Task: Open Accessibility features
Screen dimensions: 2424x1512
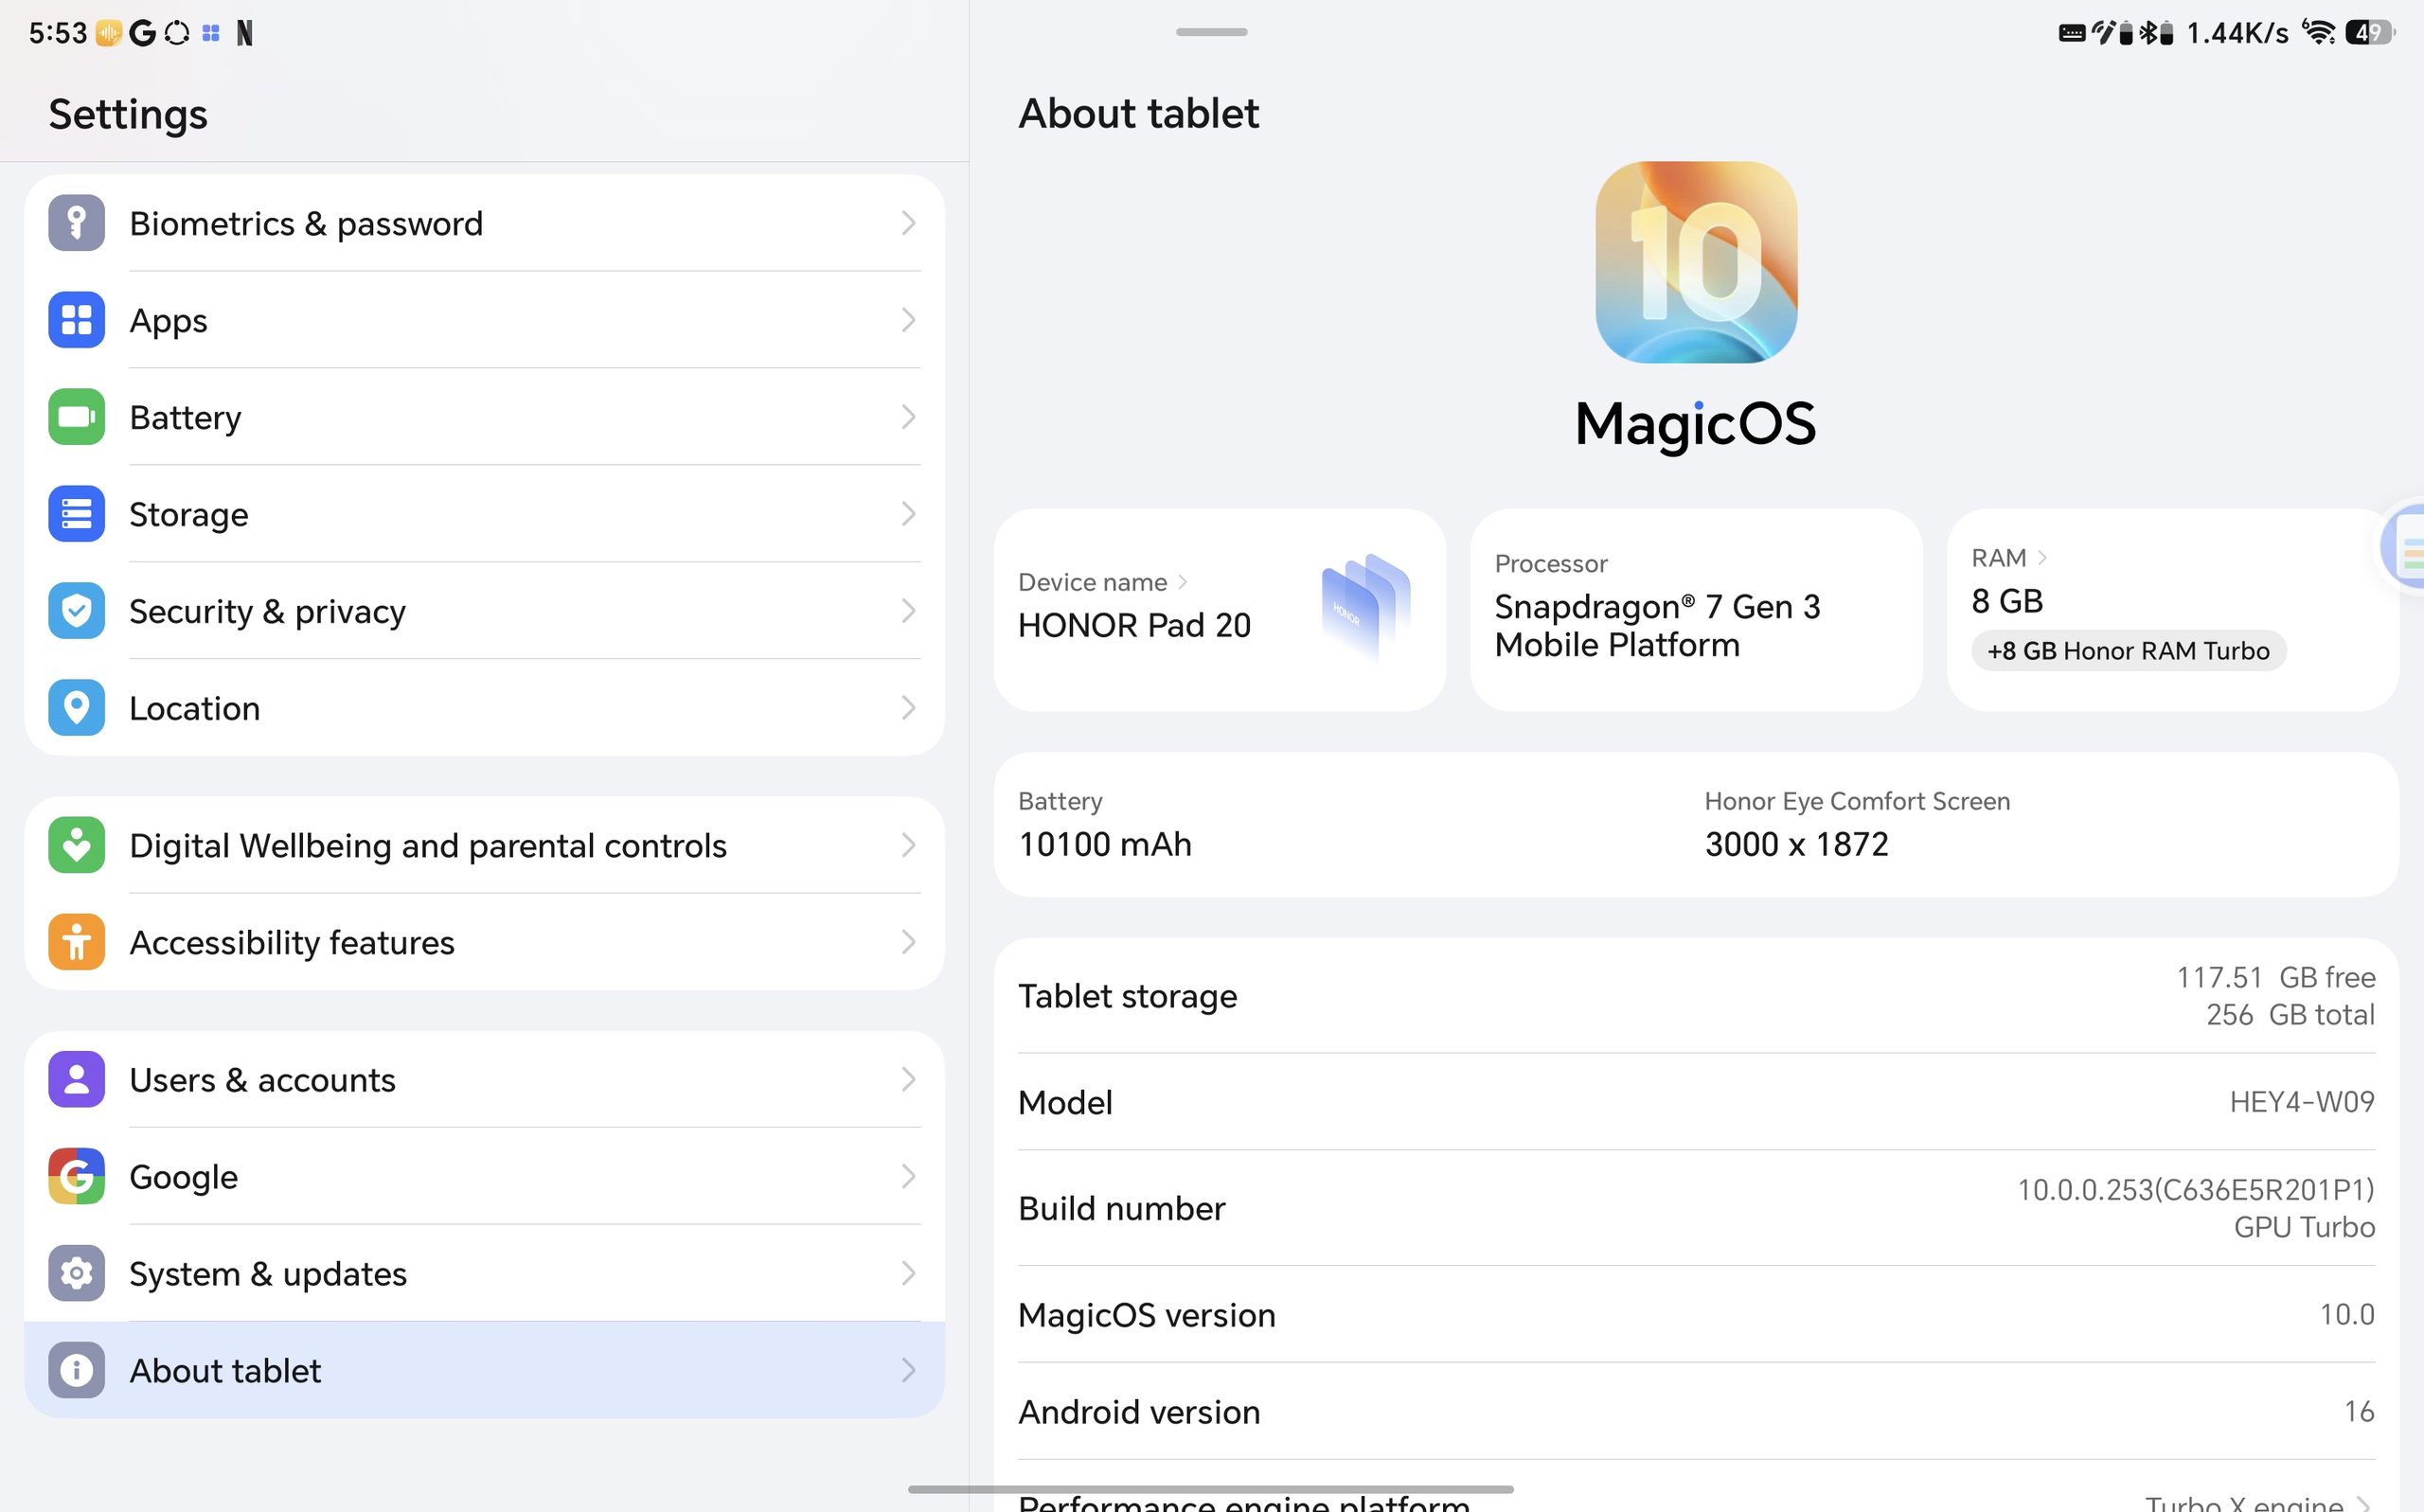Action: point(484,942)
